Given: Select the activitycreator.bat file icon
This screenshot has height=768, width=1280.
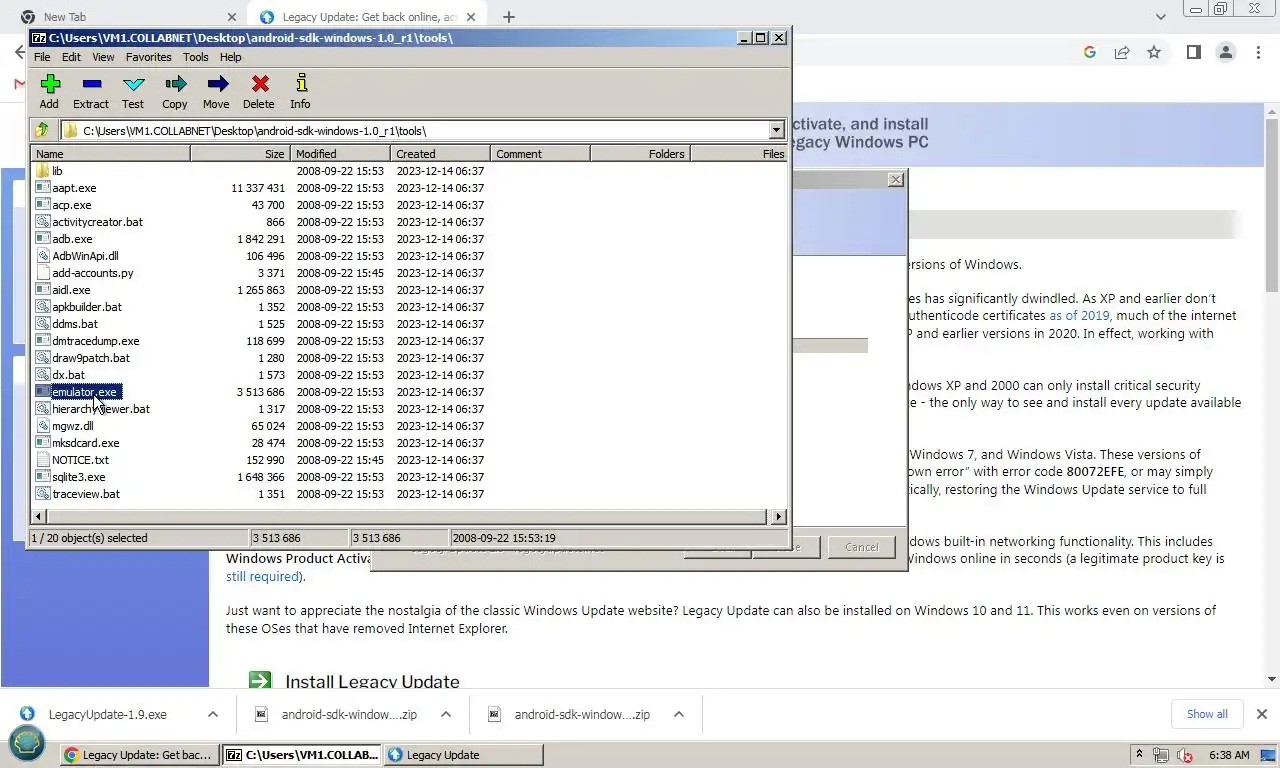Looking at the screenshot, I should [x=43, y=222].
